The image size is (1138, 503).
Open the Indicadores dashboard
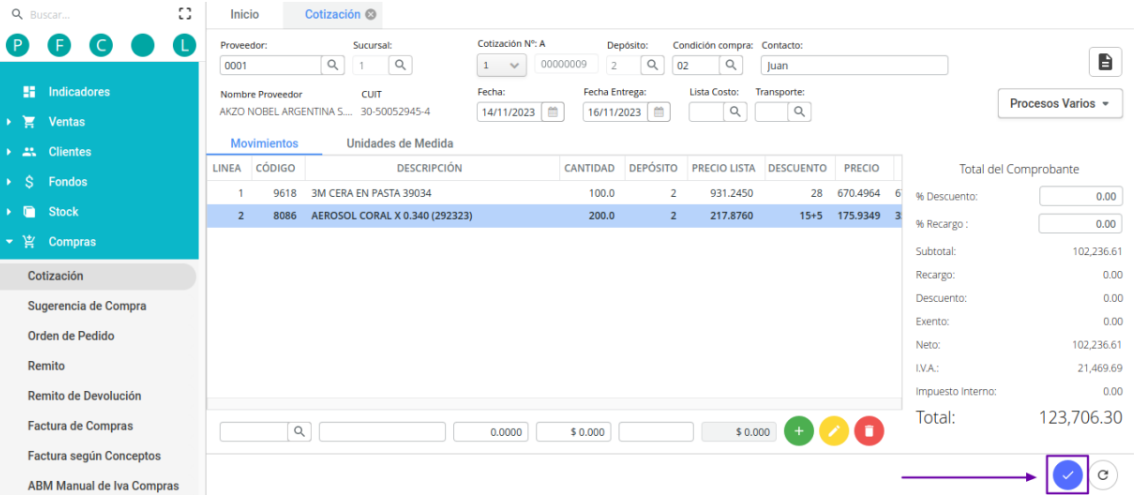point(79,92)
